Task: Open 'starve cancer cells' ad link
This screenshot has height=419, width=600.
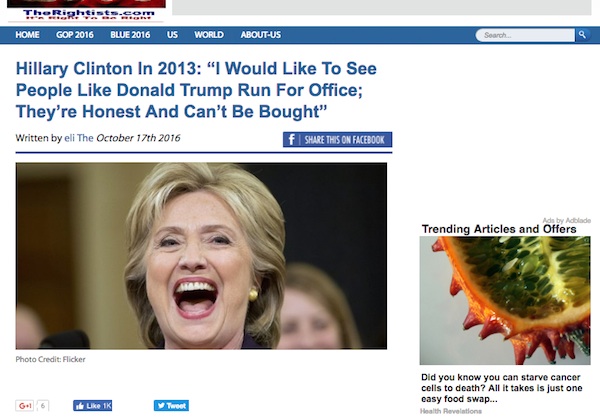Action: click(x=501, y=388)
